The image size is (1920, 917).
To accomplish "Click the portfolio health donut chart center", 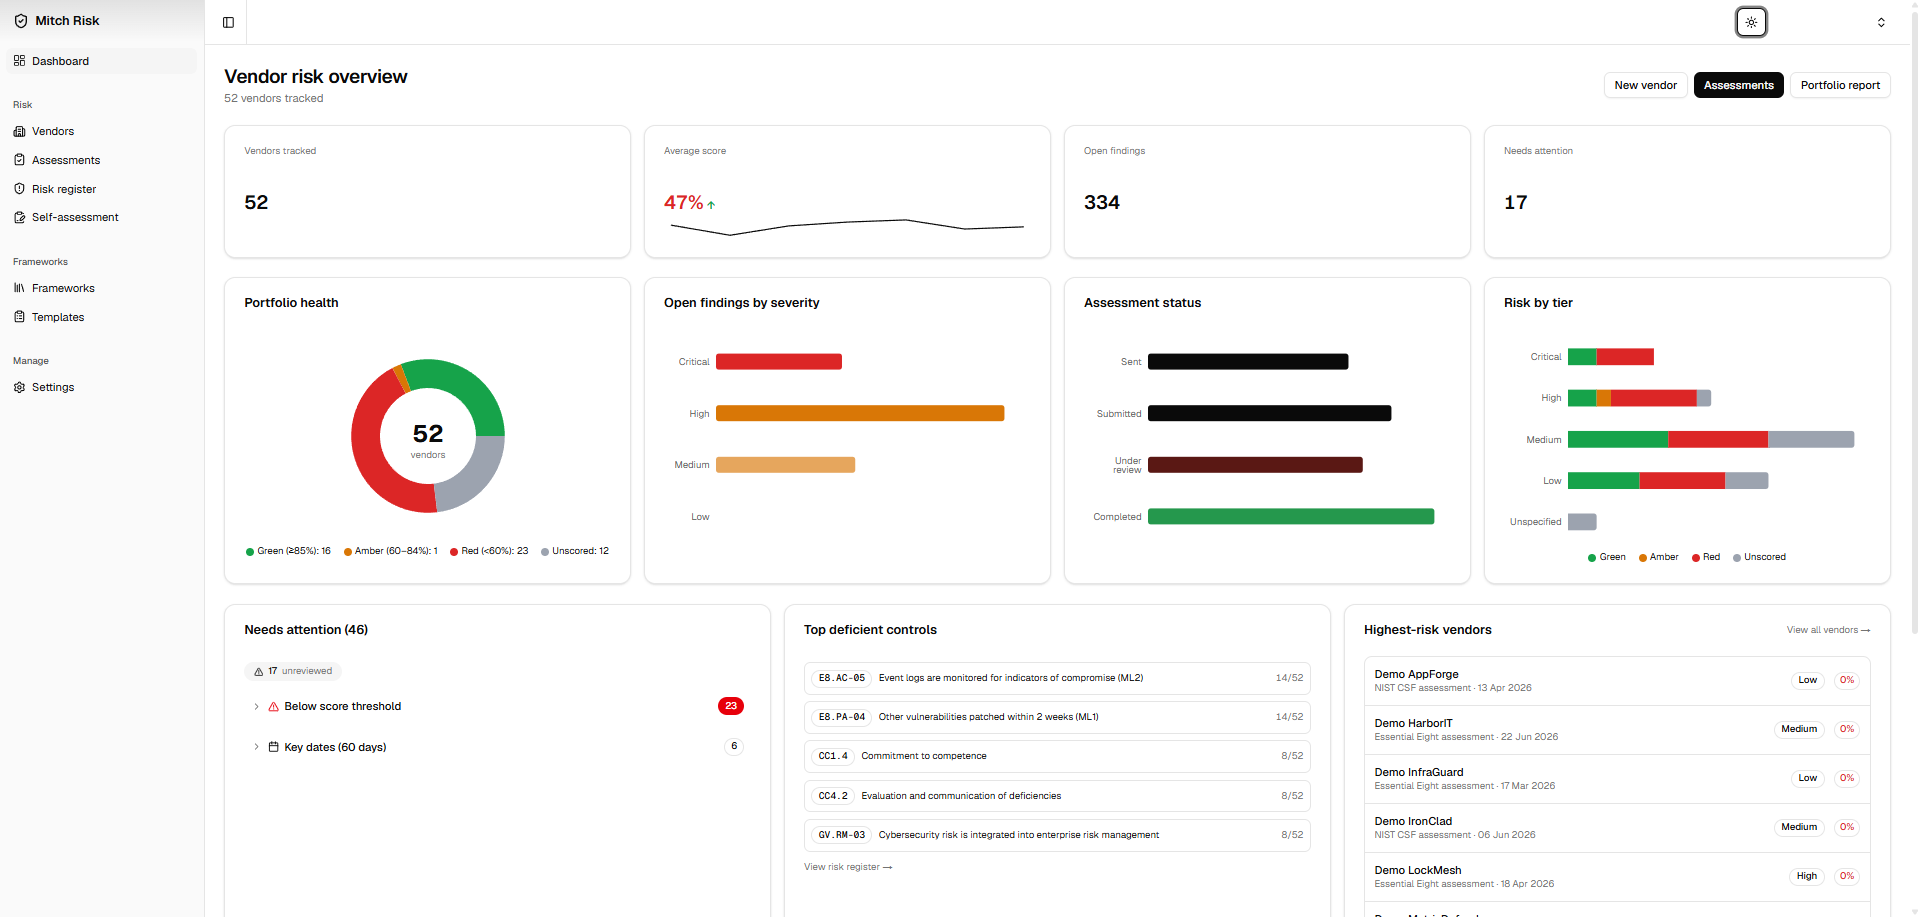I will coord(428,437).
